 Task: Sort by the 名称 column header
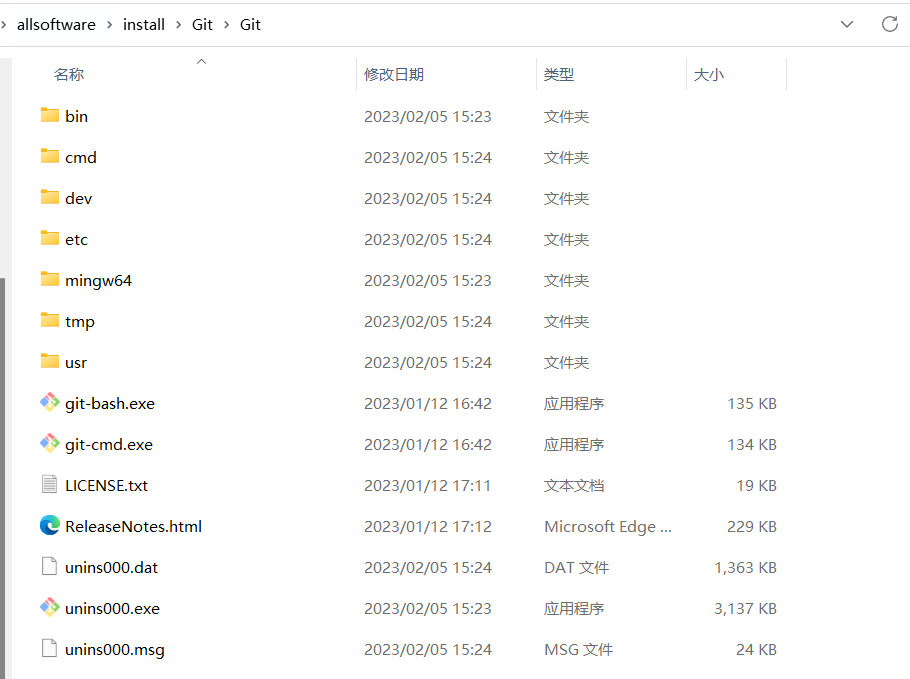pos(68,75)
